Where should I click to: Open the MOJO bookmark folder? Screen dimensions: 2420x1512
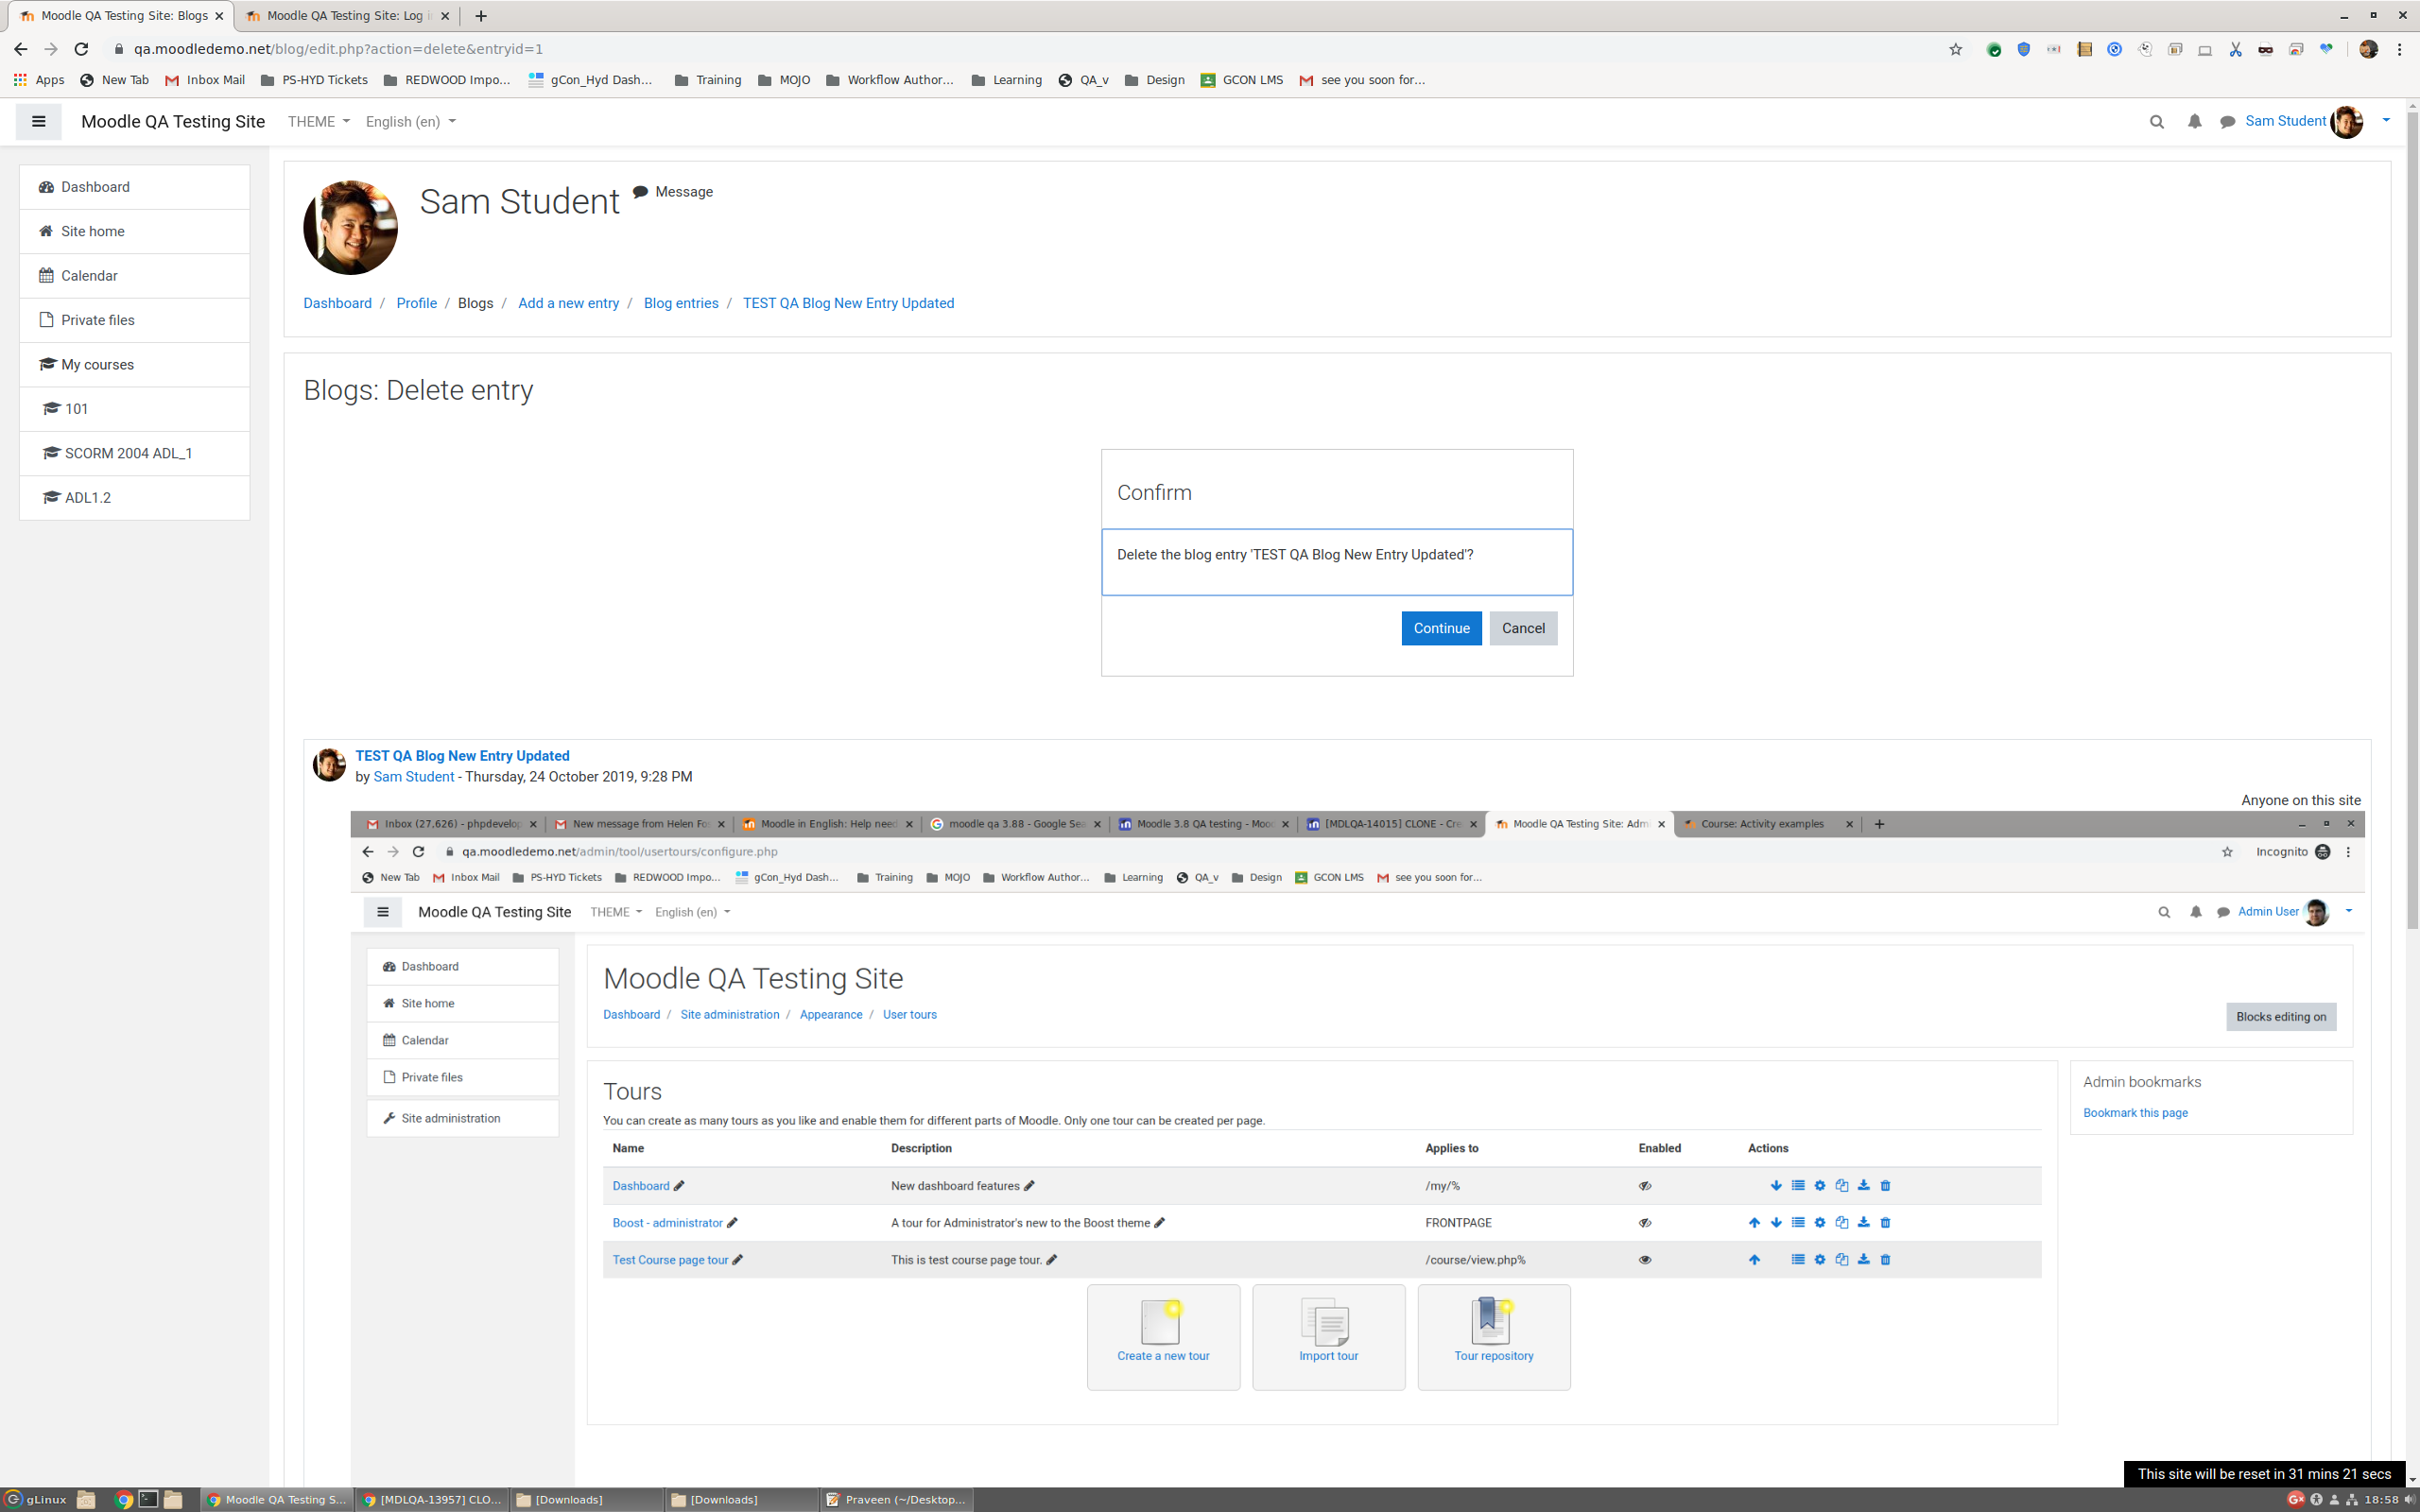[x=785, y=80]
